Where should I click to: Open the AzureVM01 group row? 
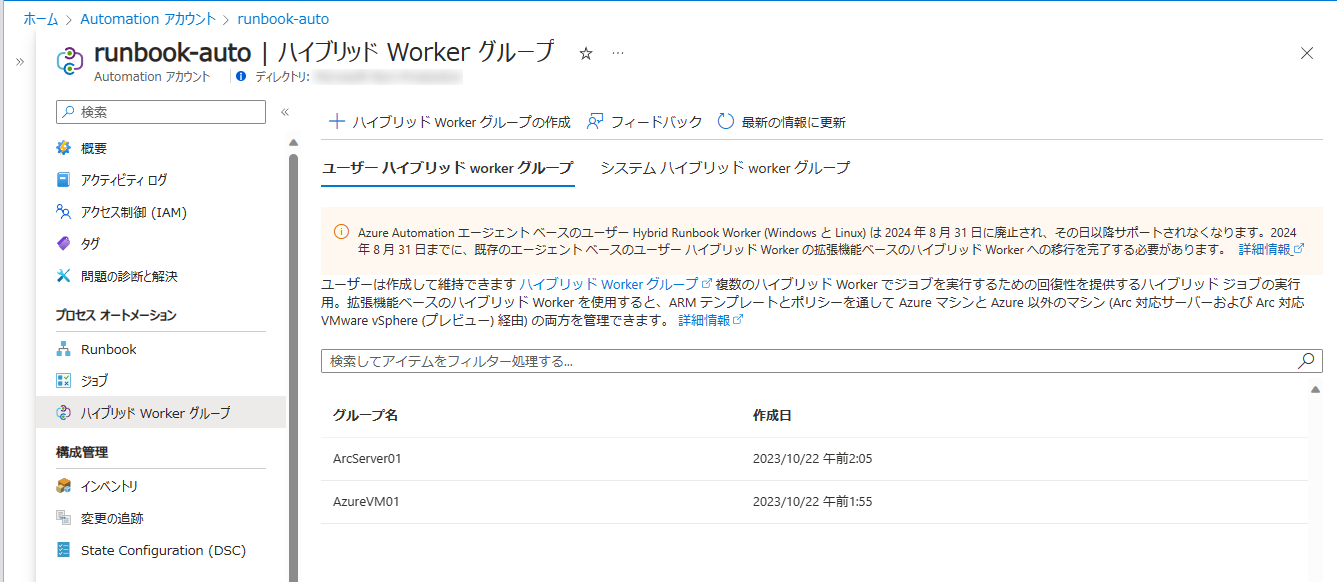(x=814, y=502)
